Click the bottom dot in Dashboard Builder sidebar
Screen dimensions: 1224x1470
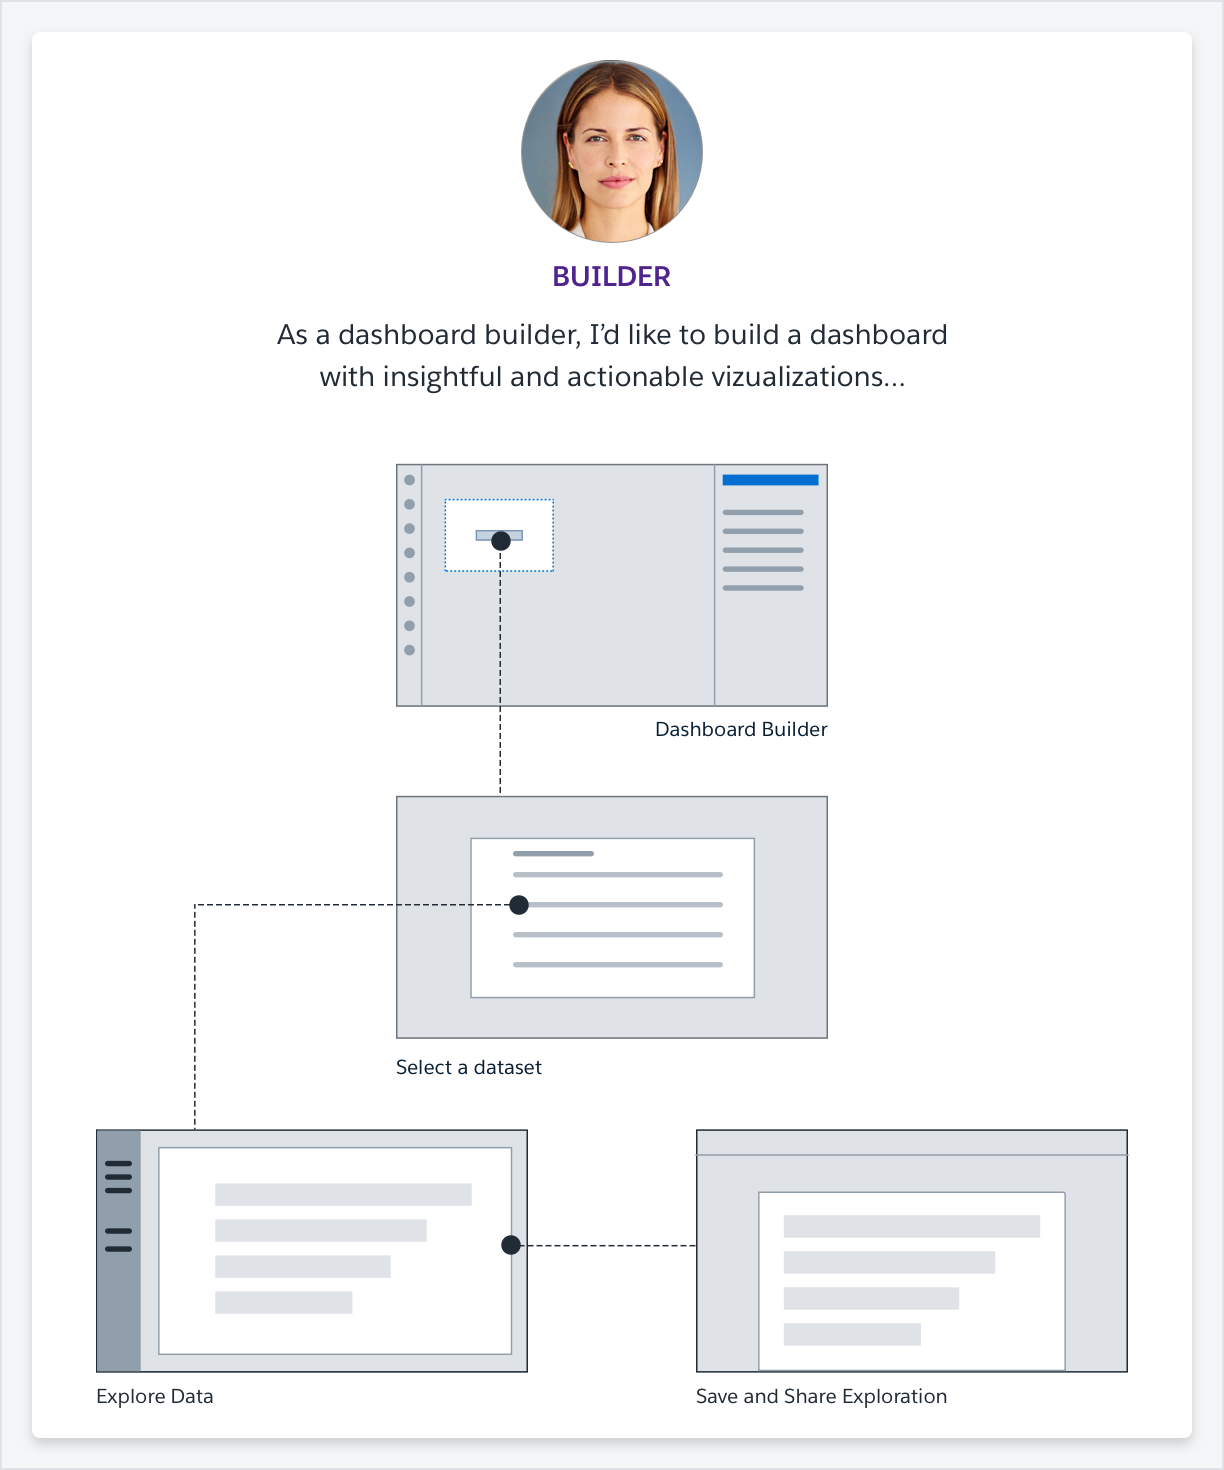[409, 650]
